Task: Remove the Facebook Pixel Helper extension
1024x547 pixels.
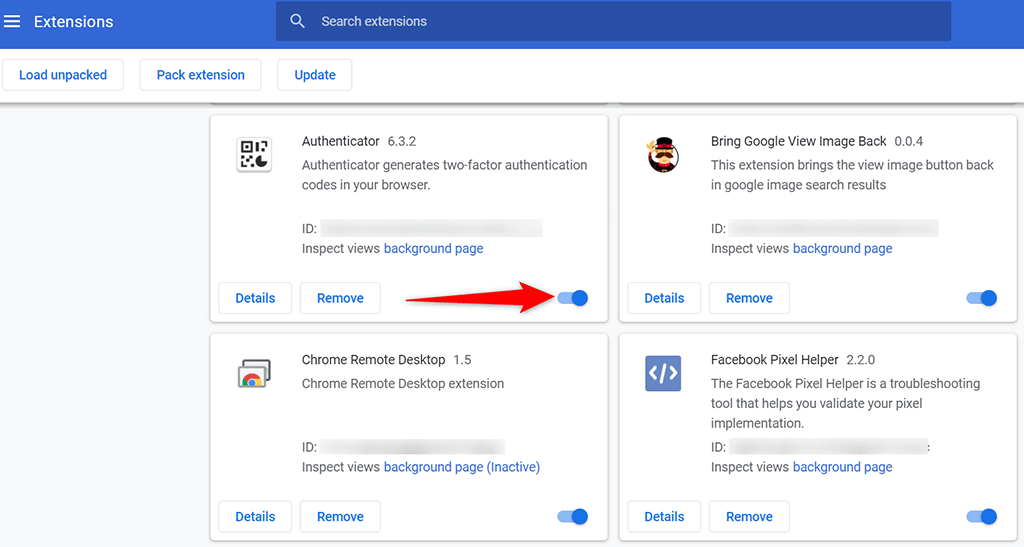Action: coord(749,517)
